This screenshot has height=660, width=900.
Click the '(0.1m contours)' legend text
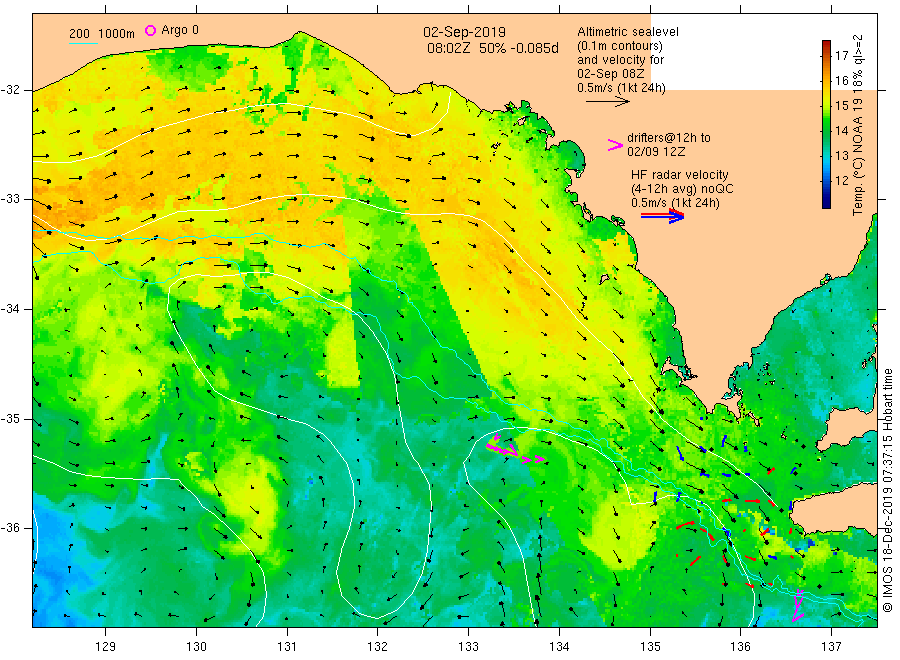point(619,46)
